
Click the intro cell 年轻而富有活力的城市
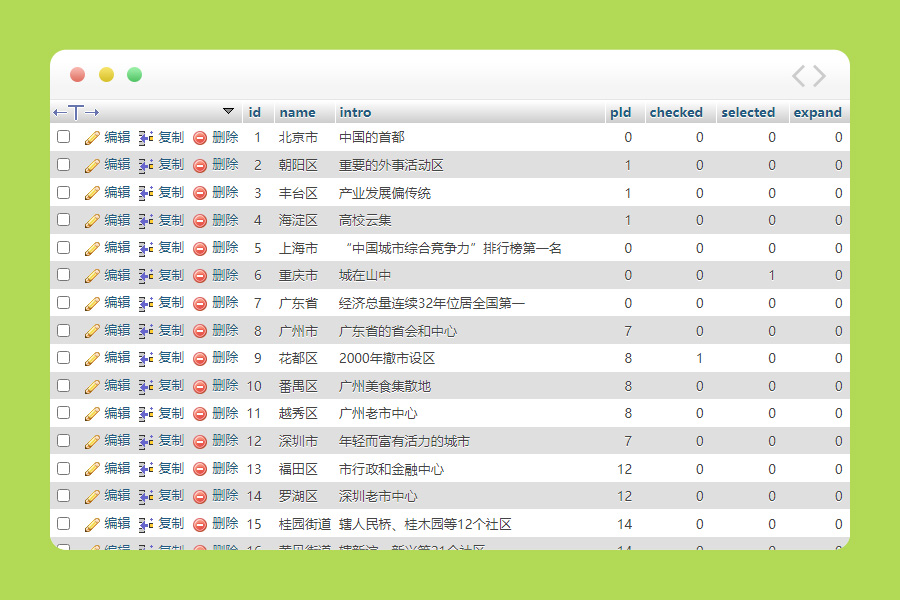point(404,441)
